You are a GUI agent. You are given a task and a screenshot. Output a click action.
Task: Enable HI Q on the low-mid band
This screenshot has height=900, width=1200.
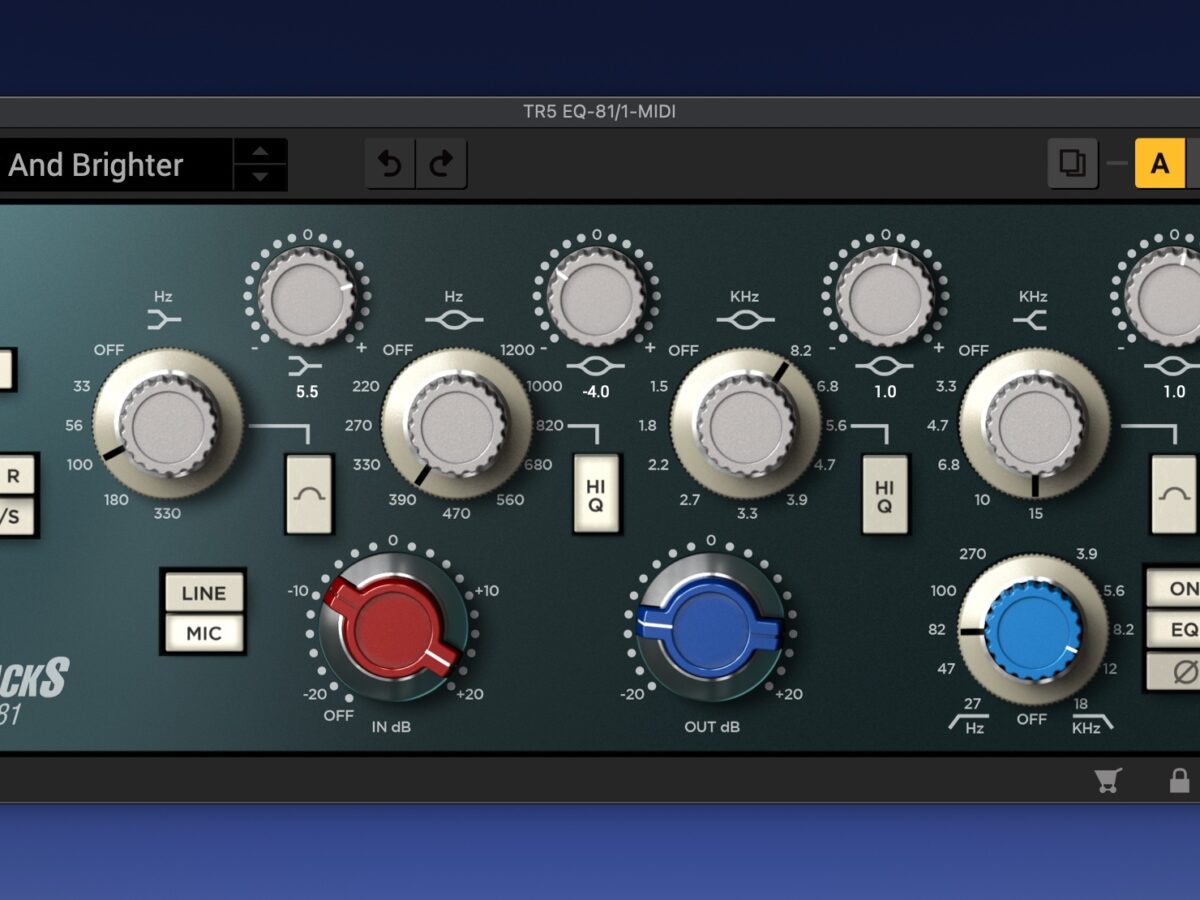click(596, 494)
